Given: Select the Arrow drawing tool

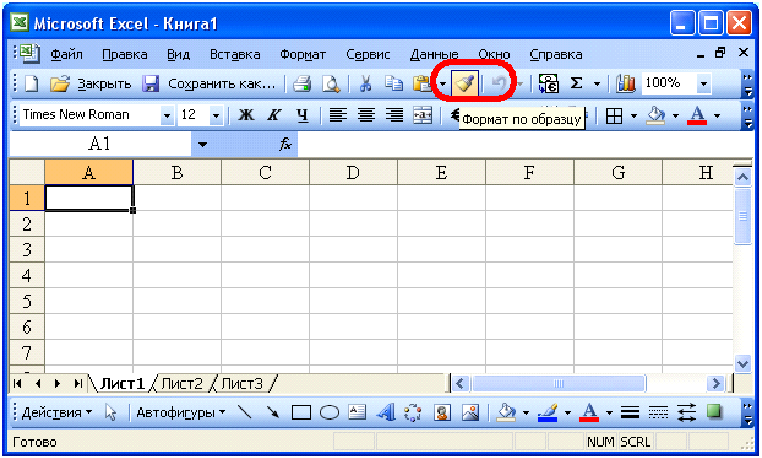Looking at the screenshot, I should point(273,412).
